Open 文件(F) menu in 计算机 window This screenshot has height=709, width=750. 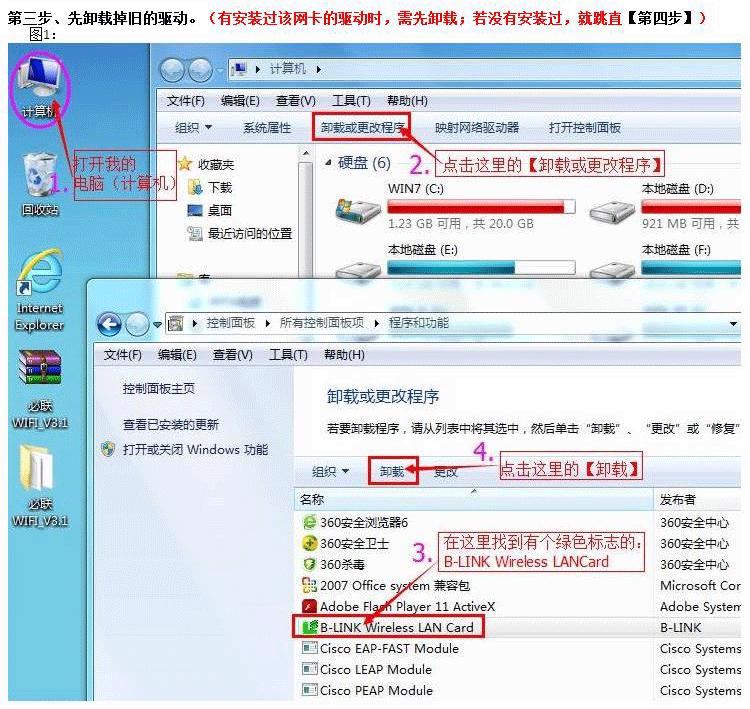186,101
